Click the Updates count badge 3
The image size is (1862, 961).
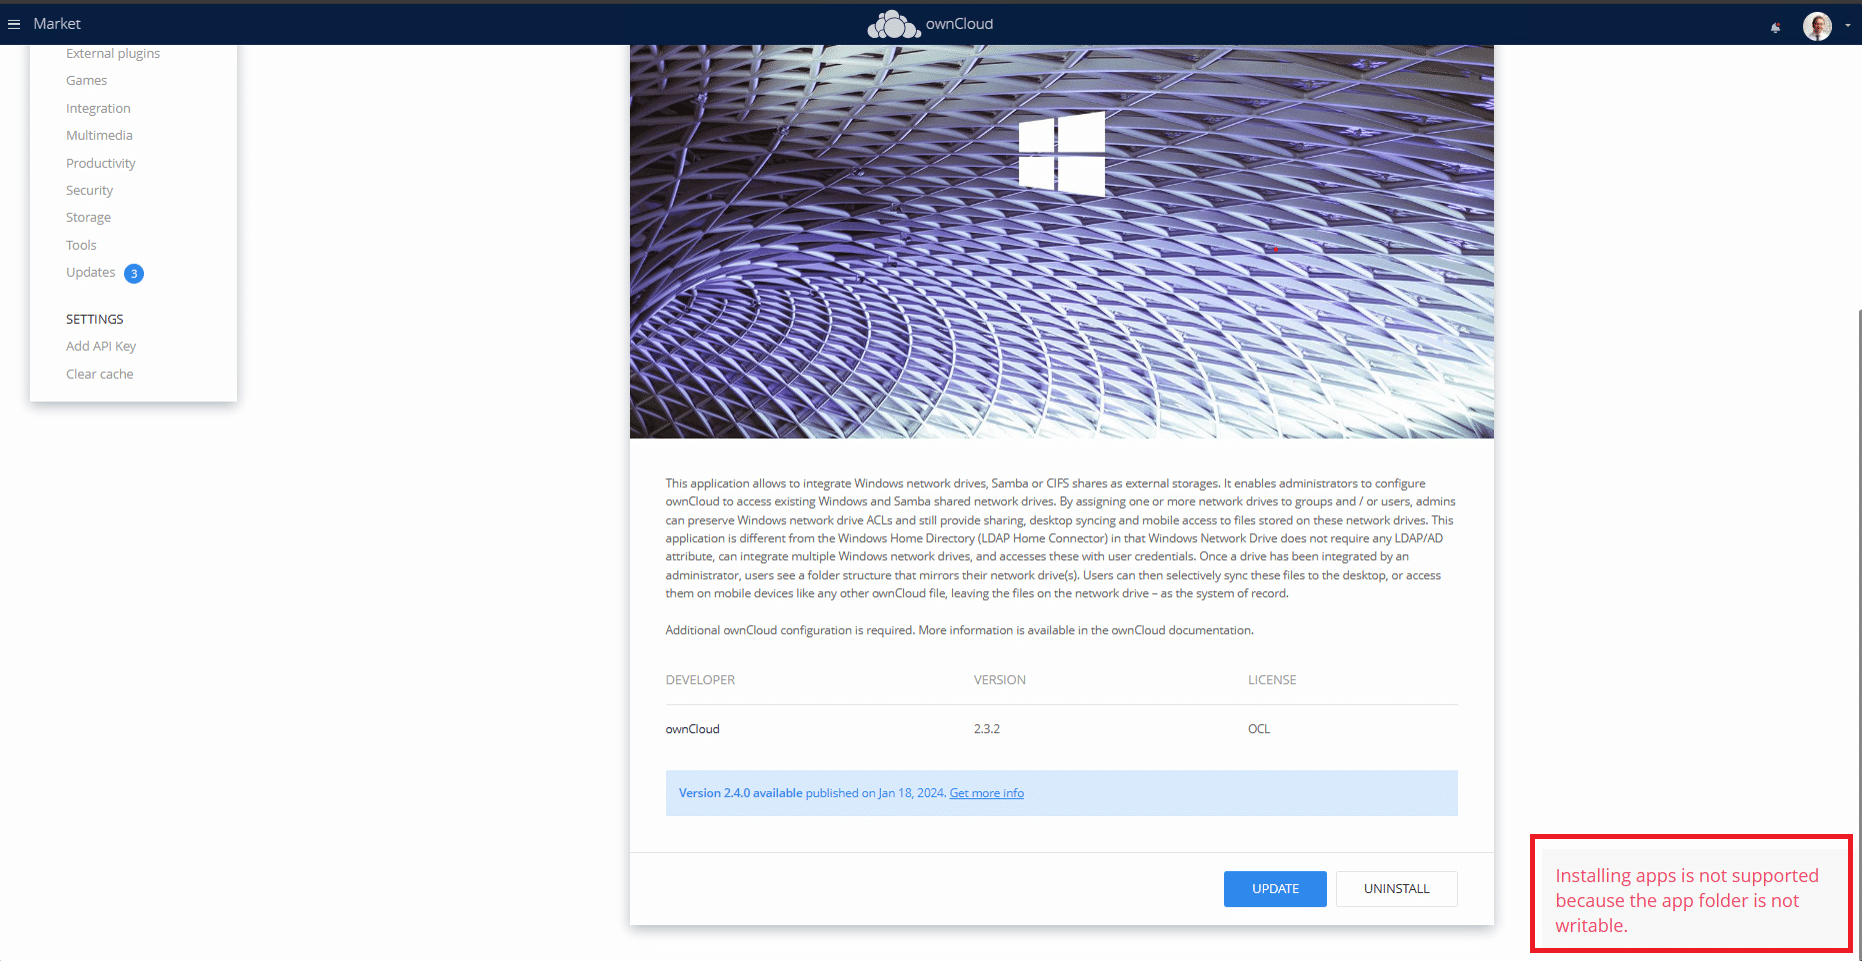[134, 273]
